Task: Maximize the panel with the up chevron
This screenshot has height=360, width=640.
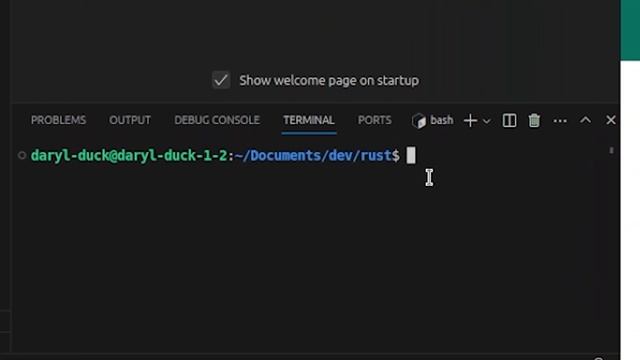Action: [x=585, y=120]
